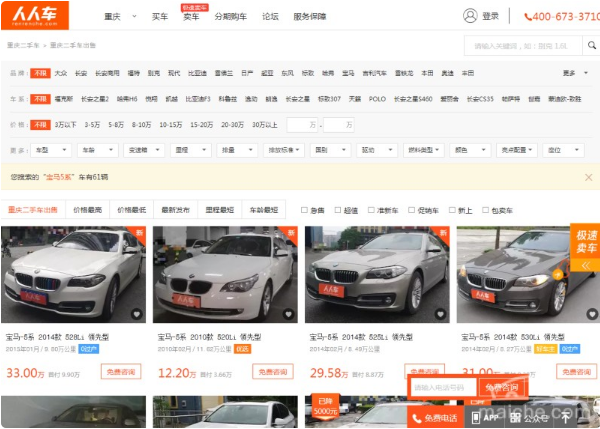Click 免费咨询 button for 33.00万 car
600x429 pixels.
coord(121,372)
